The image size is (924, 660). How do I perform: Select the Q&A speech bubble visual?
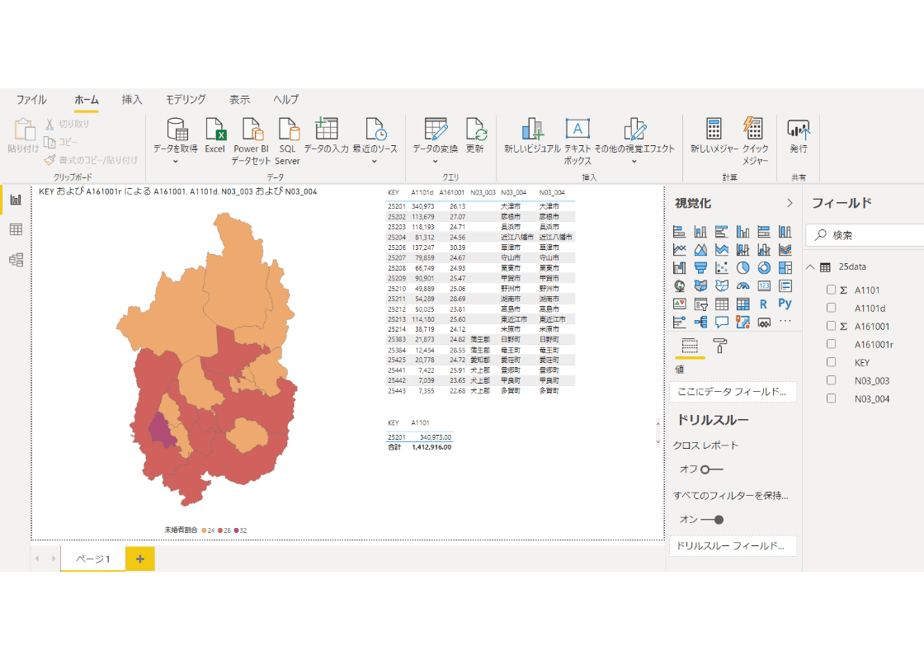pos(722,322)
